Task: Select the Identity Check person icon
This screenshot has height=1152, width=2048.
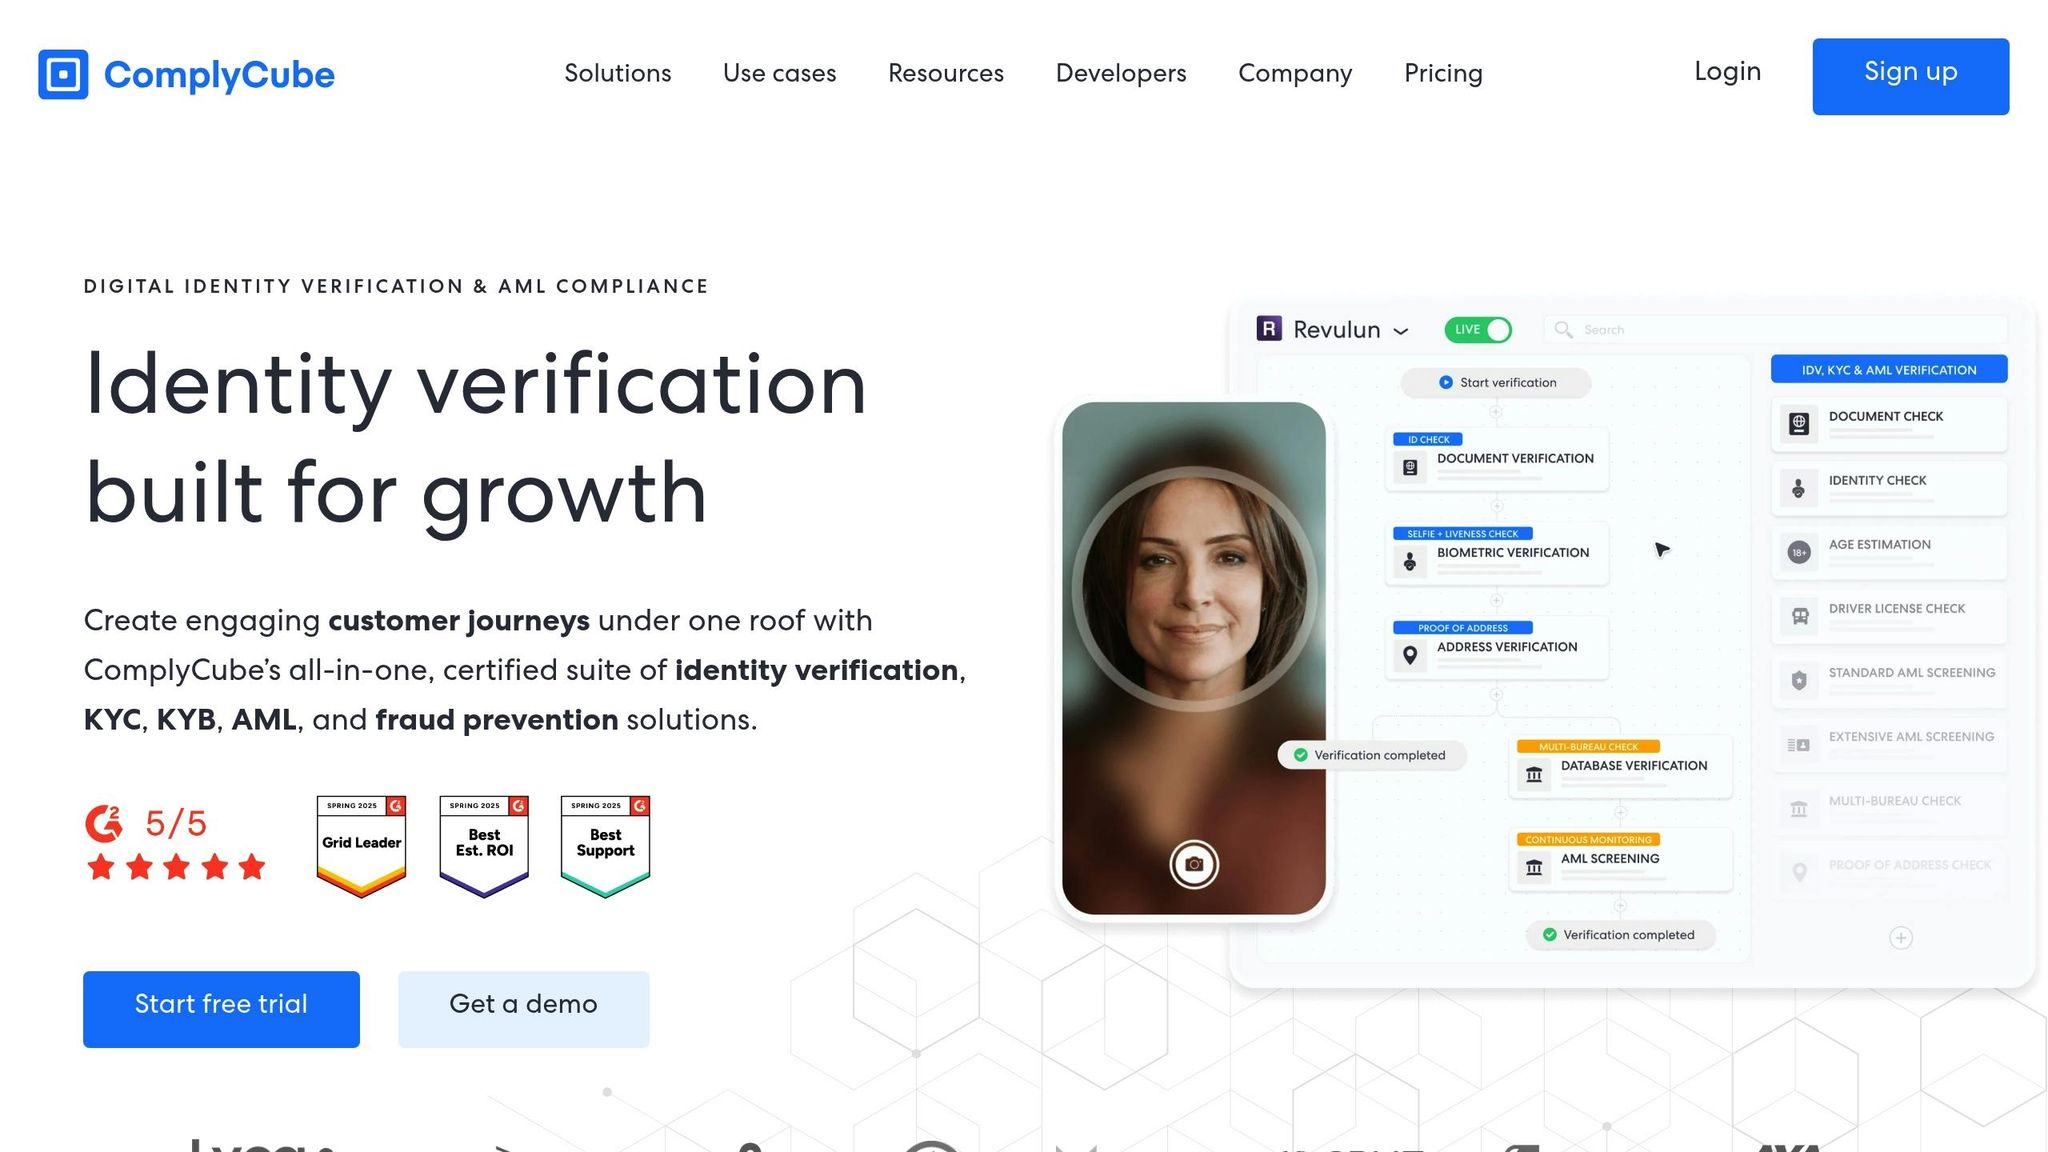Action: click(1799, 488)
